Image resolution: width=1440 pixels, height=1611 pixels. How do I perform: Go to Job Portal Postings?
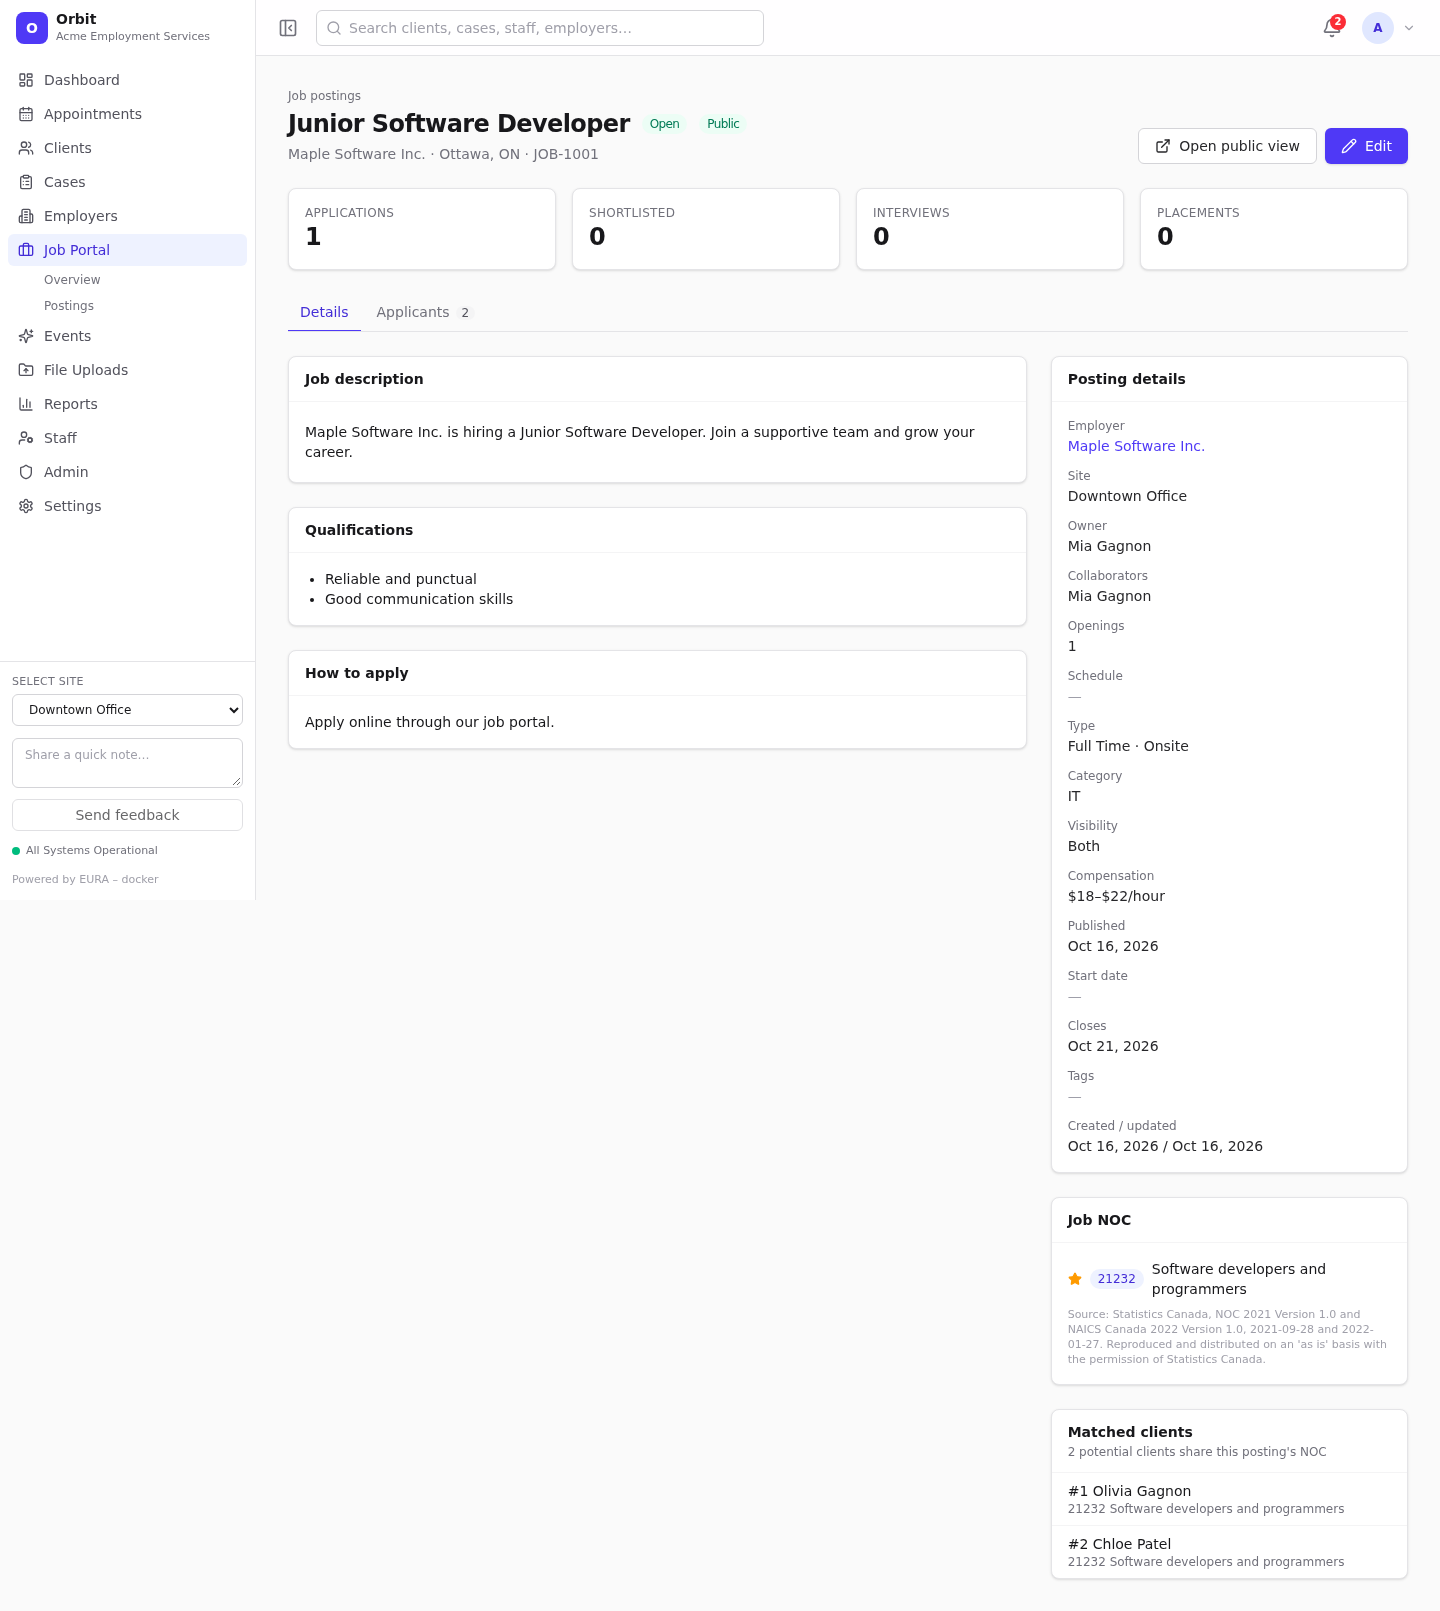point(69,306)
